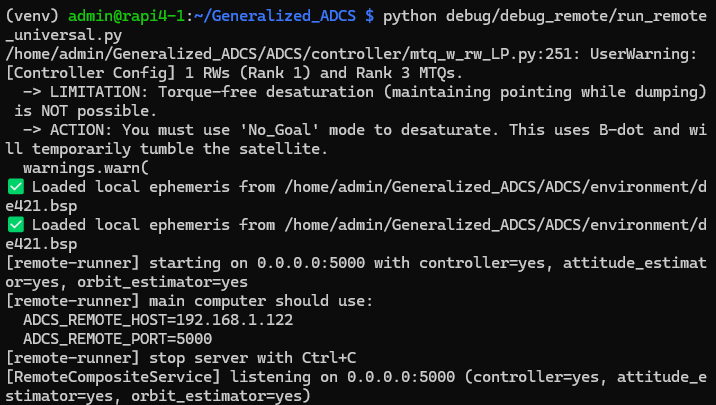Click the word LIMITATION in the warning

pos(99,92)
